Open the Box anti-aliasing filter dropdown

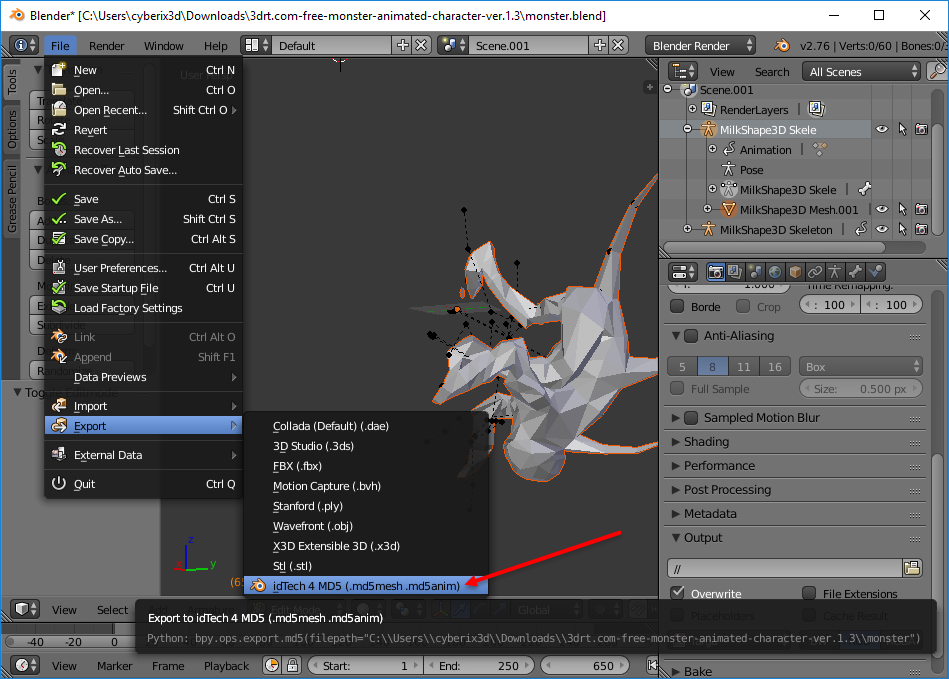pos(861,366)
